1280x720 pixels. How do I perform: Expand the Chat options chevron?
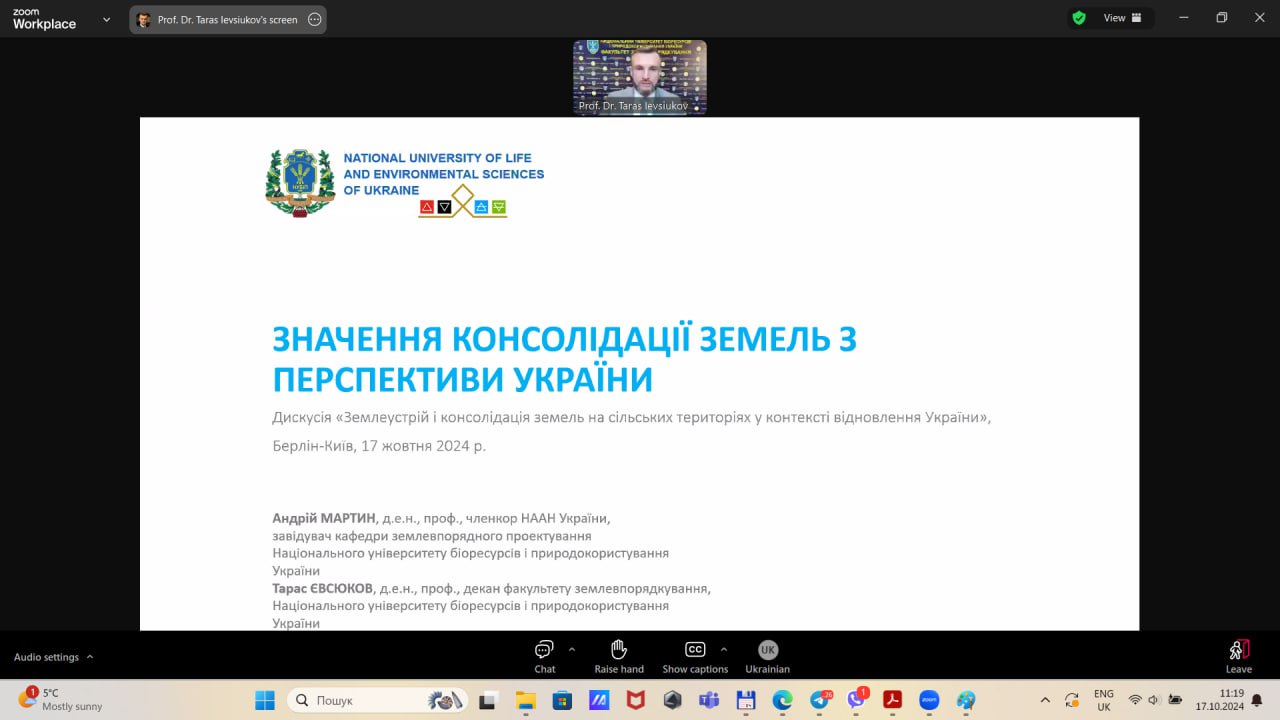[572, 648]
